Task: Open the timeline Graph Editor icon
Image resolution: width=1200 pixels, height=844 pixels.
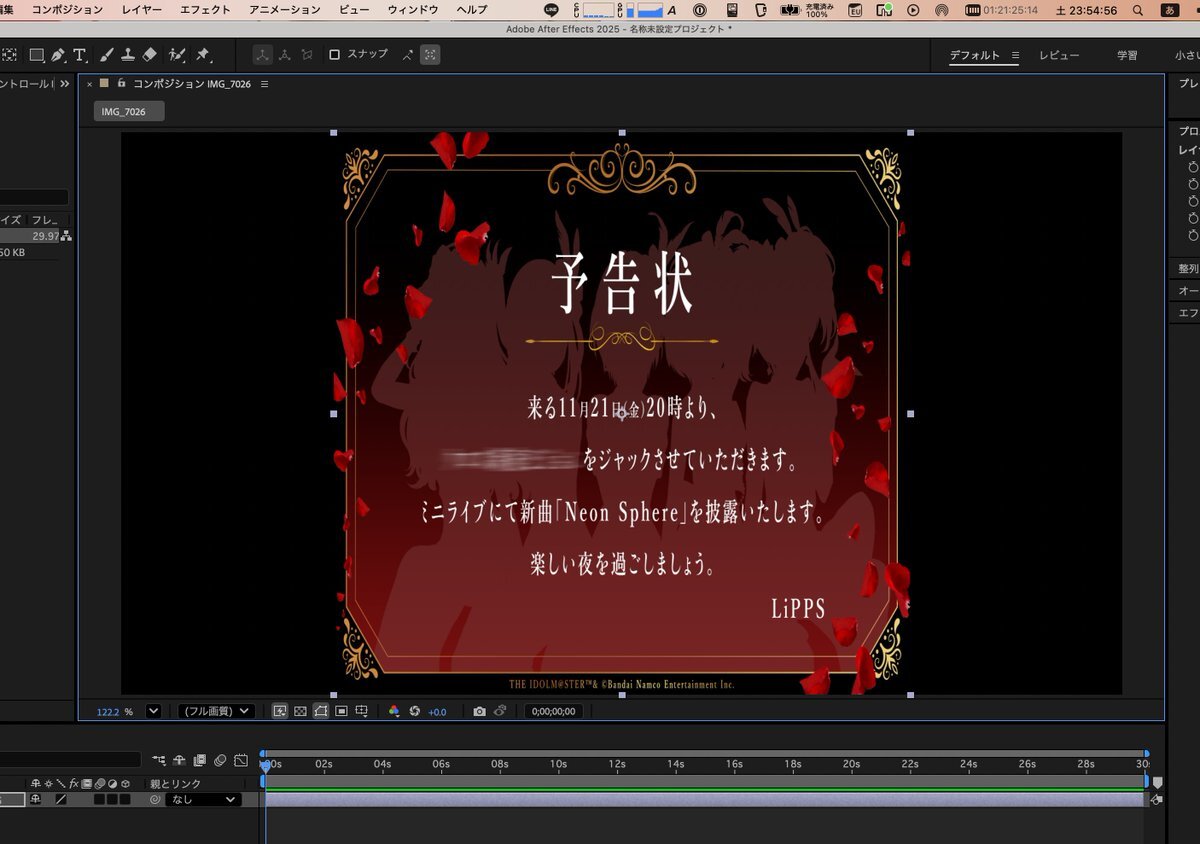Action: [x=241, y=761]
